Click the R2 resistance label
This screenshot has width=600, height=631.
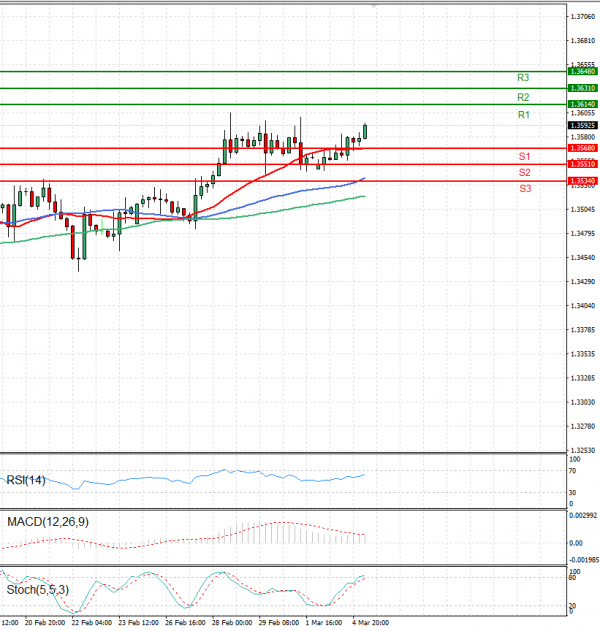[x=523, y=98]
